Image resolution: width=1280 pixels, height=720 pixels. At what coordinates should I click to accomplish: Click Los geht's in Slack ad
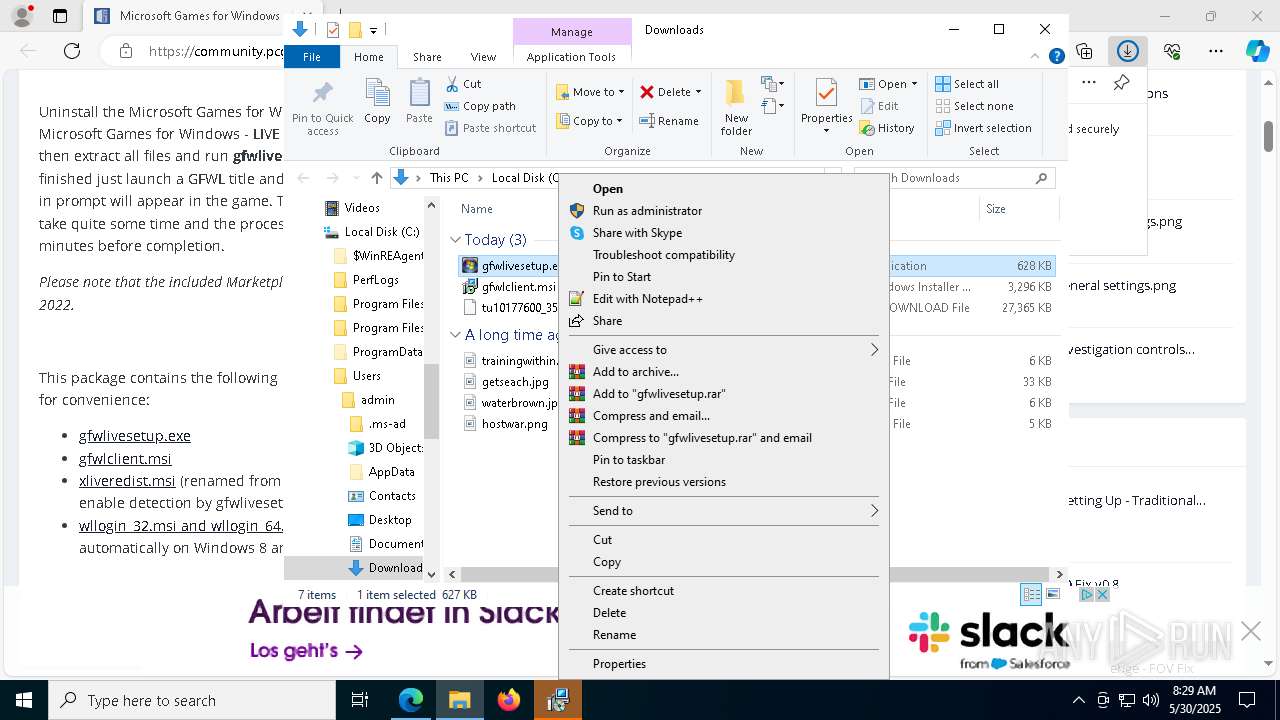click(306, 651)
